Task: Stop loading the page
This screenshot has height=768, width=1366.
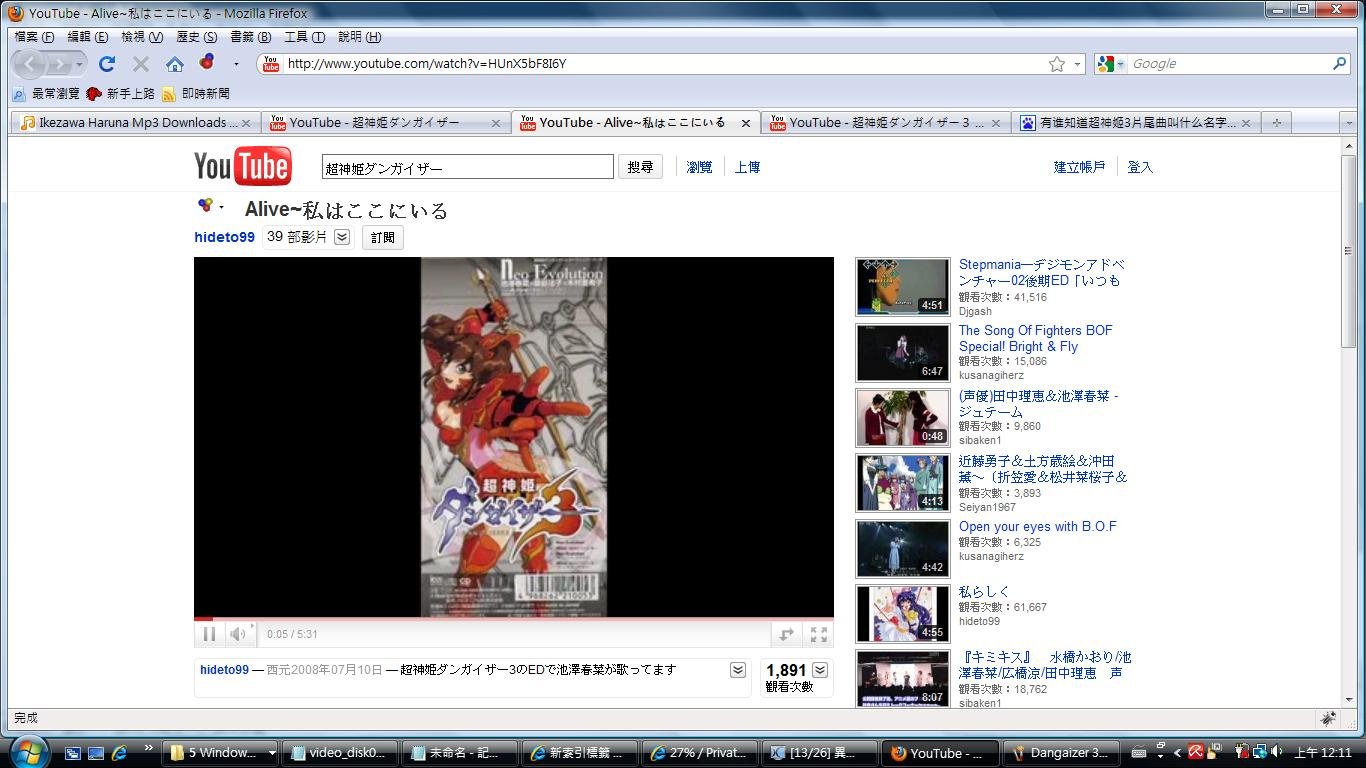Action: pos(140,63)
